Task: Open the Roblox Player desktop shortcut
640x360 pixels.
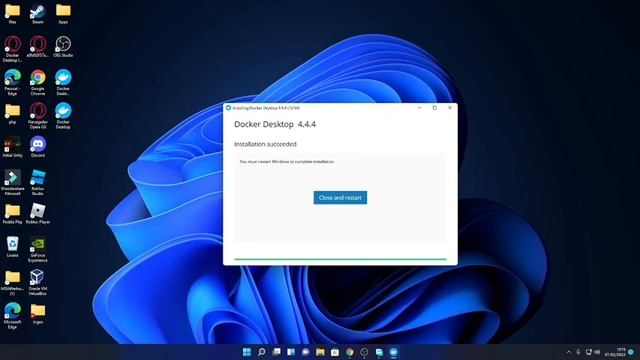Action: 38,213
